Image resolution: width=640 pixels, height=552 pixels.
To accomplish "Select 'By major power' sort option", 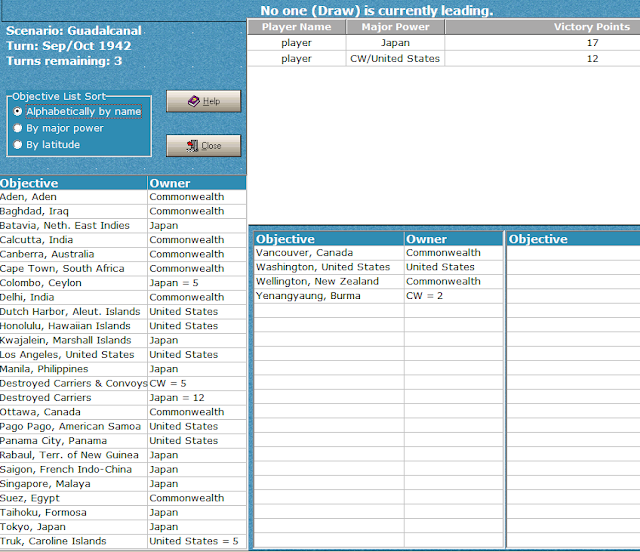I will click(59, 128).
